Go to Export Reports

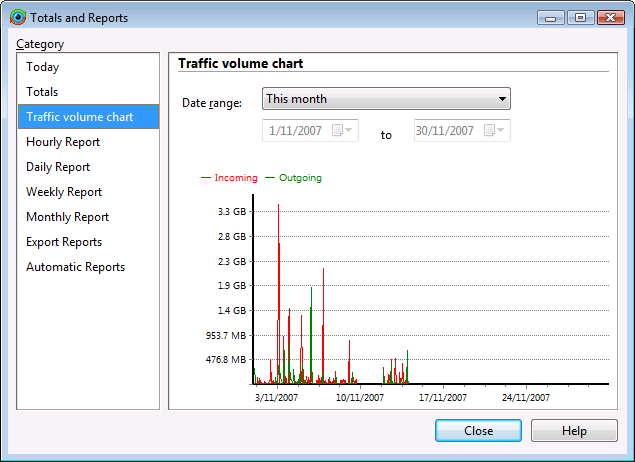click(x=88, y=242)
